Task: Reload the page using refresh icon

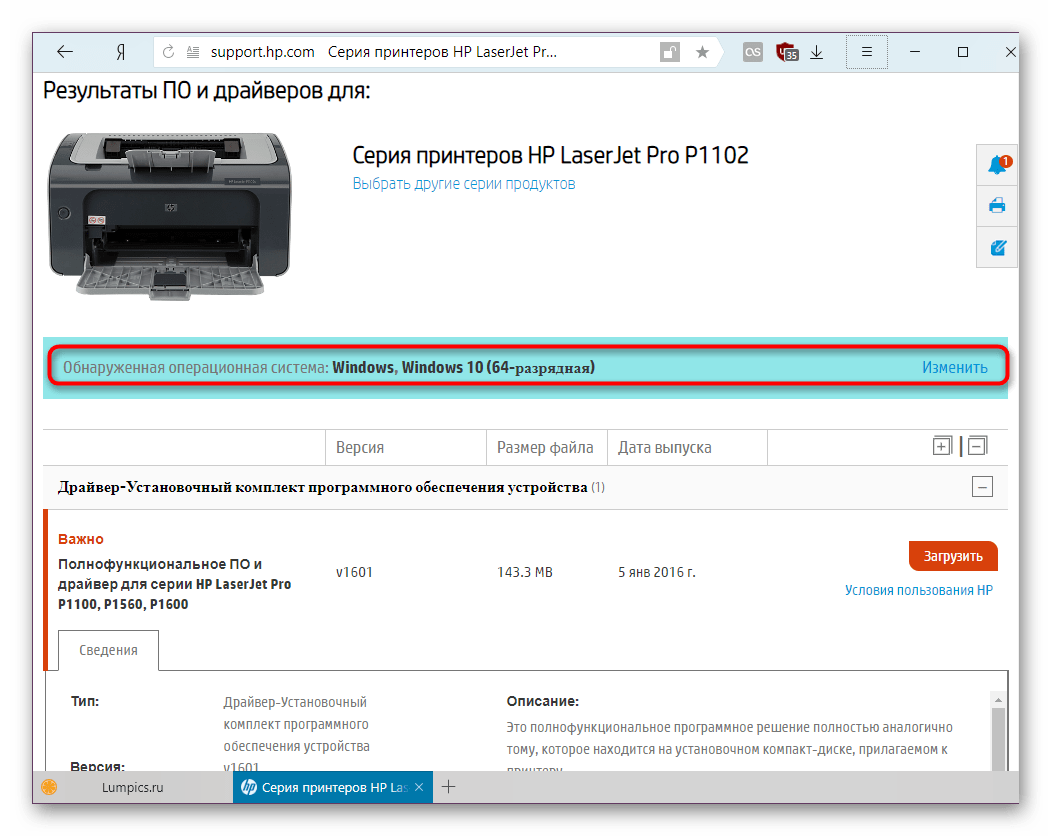Action: 169,52
